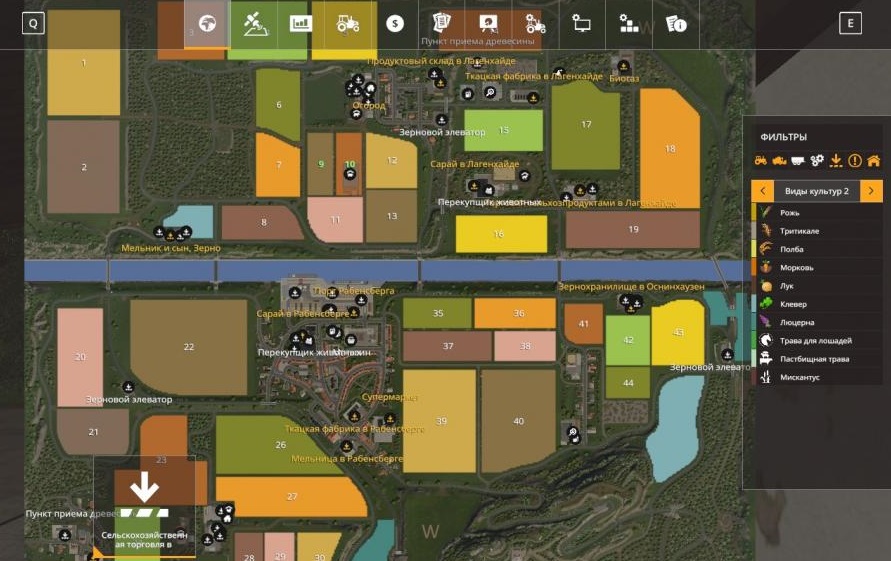Click the Виды культур 2 selector label
Viewport: 891px width, 561px height.
pos(817,190)
